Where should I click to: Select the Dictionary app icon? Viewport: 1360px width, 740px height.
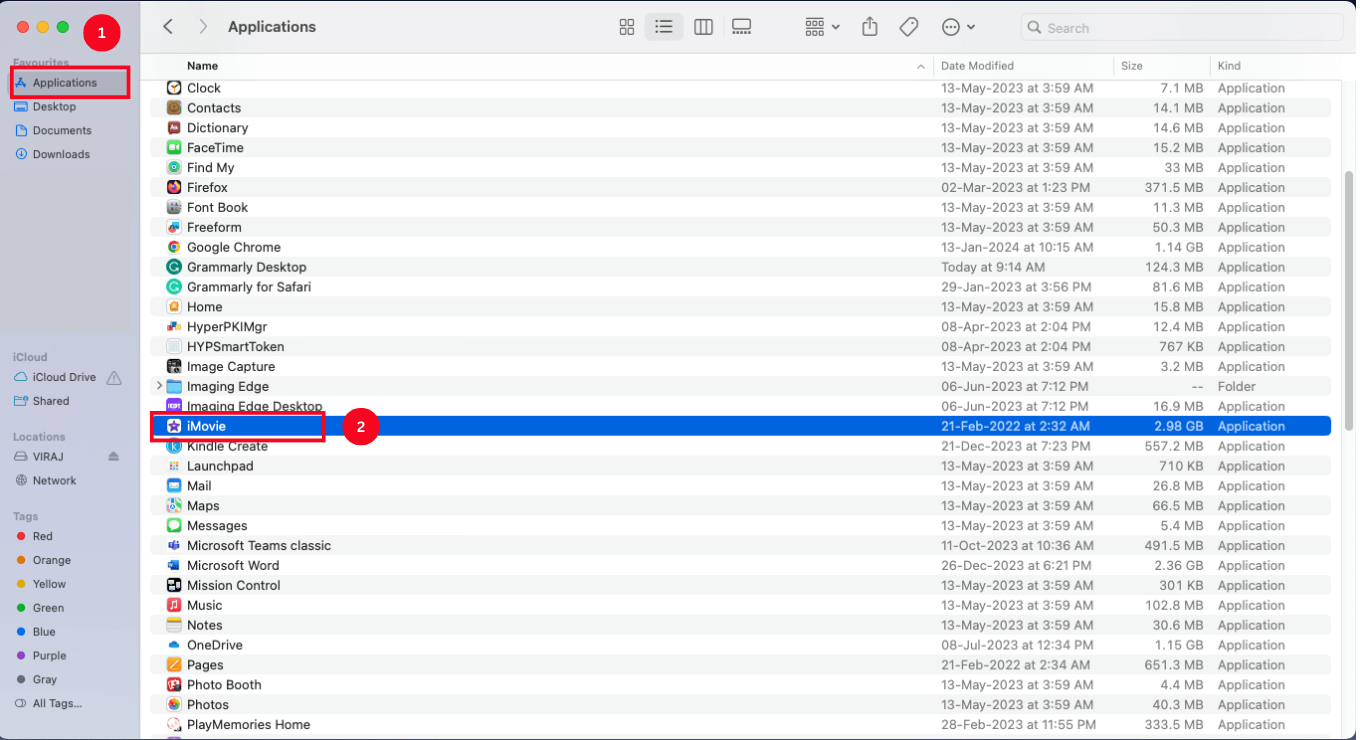(174, 128)
